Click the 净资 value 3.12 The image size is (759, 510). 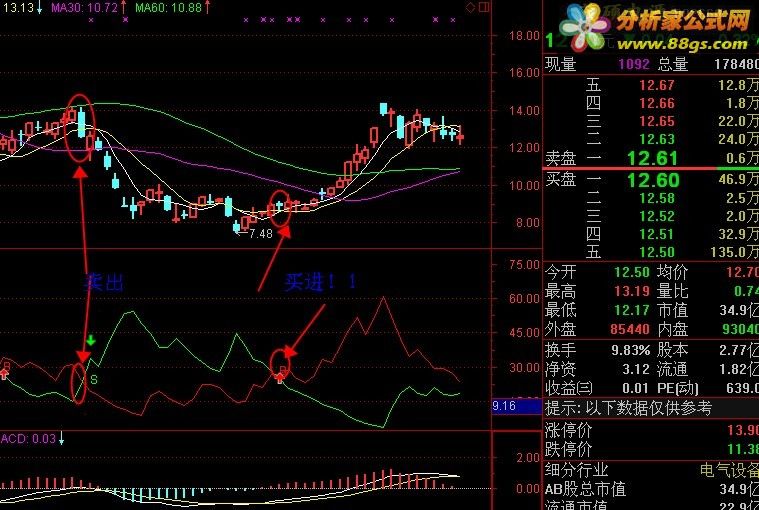[x=636, y=369]
